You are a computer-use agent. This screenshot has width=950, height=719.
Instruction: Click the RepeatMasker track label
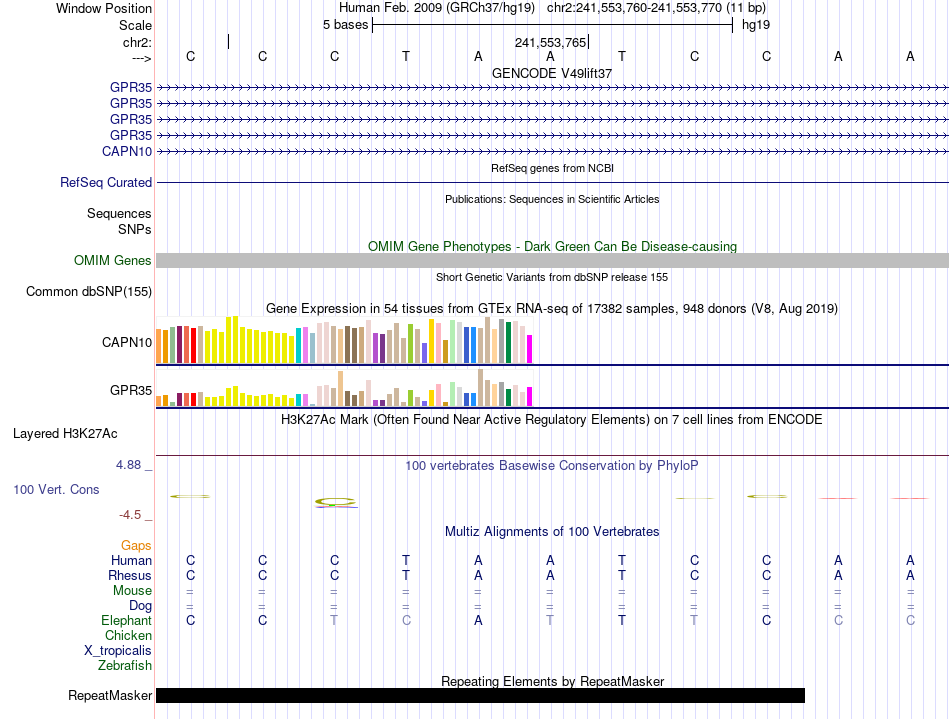pyautogui.click(x=110, y=695)
